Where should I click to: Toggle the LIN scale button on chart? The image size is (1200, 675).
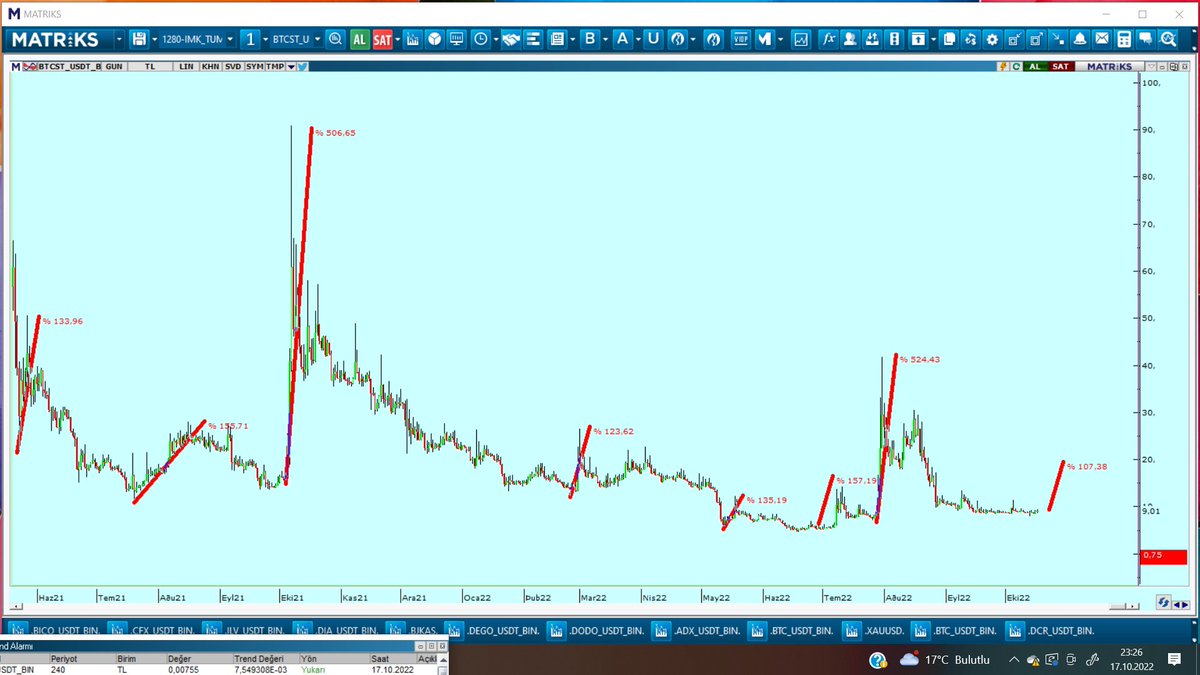pyautogui.click(x=186, y=66)
